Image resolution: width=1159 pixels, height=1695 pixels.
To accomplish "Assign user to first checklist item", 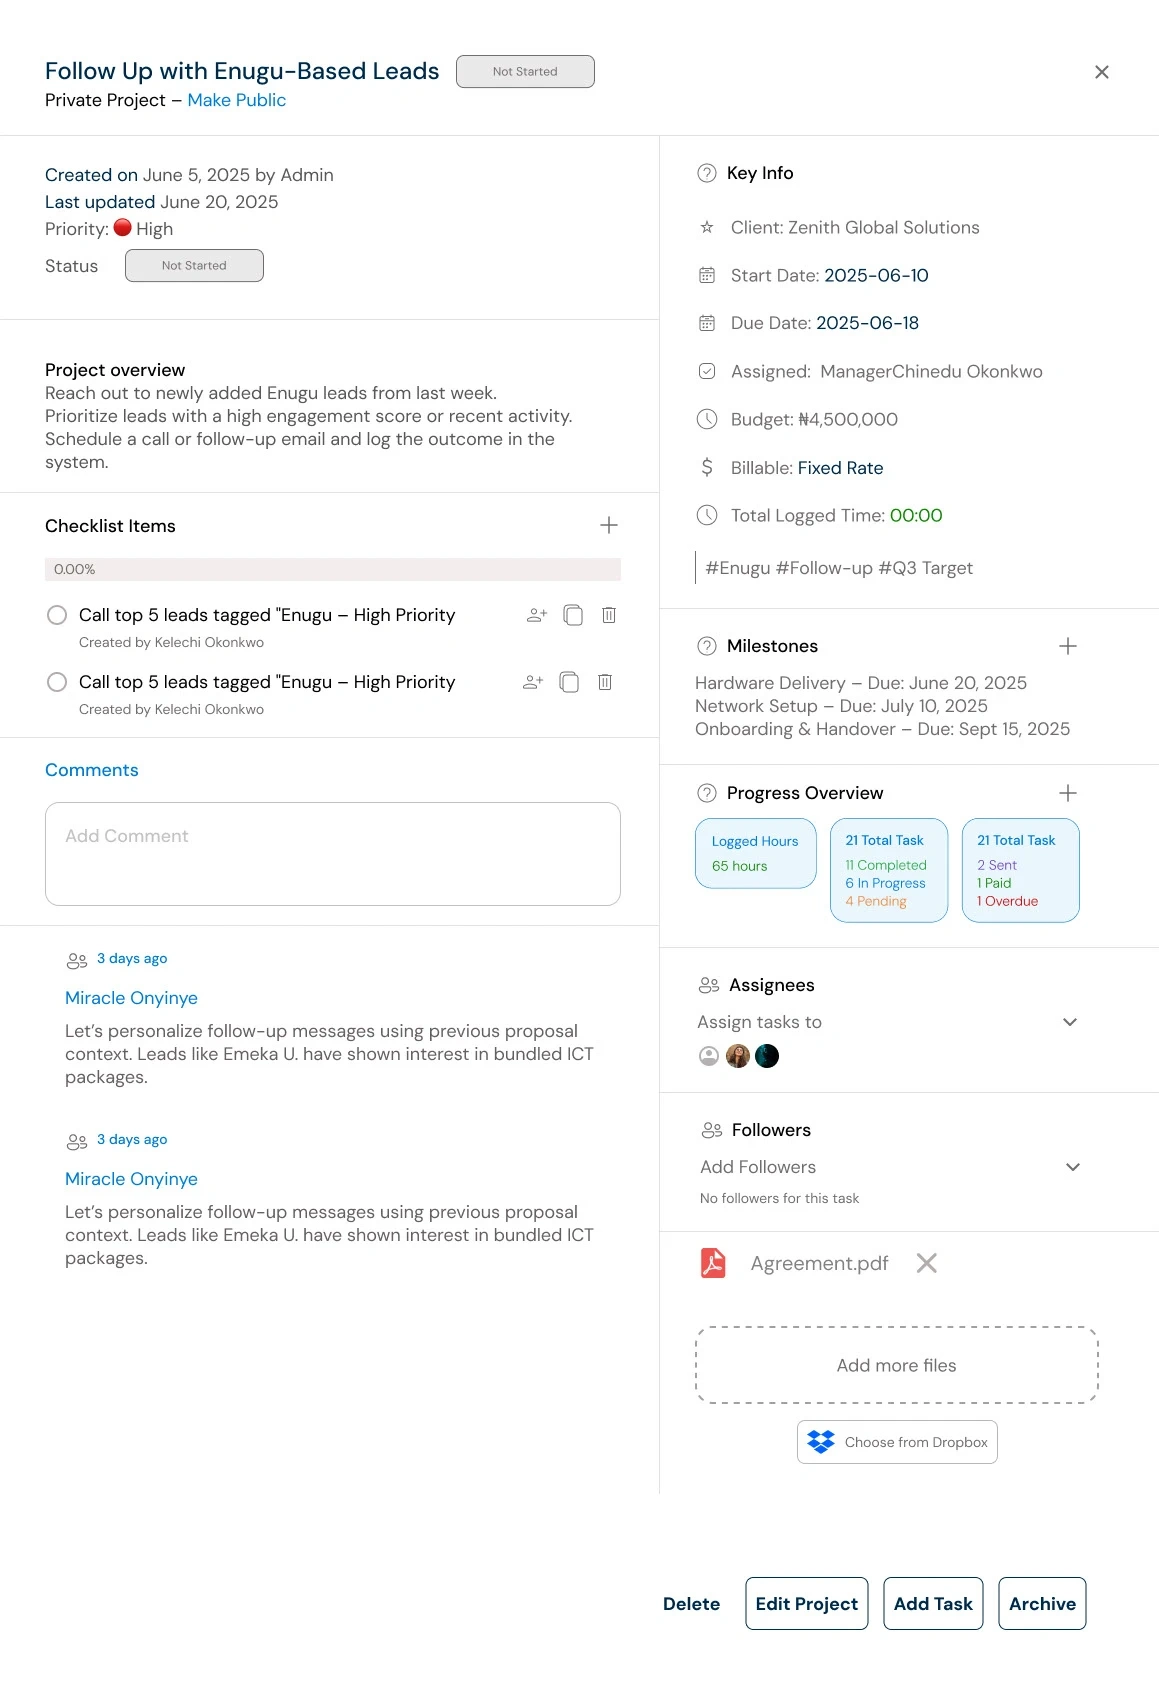I will [537, 615].
